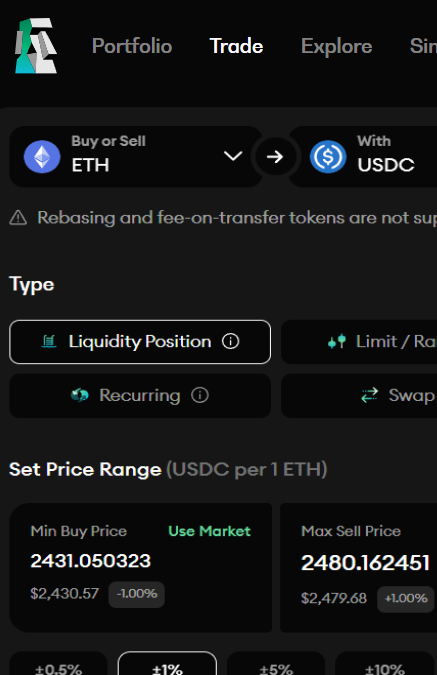Open the Recurring info icon
Viewport: 437px width, 675px height.
click(200, 395)
